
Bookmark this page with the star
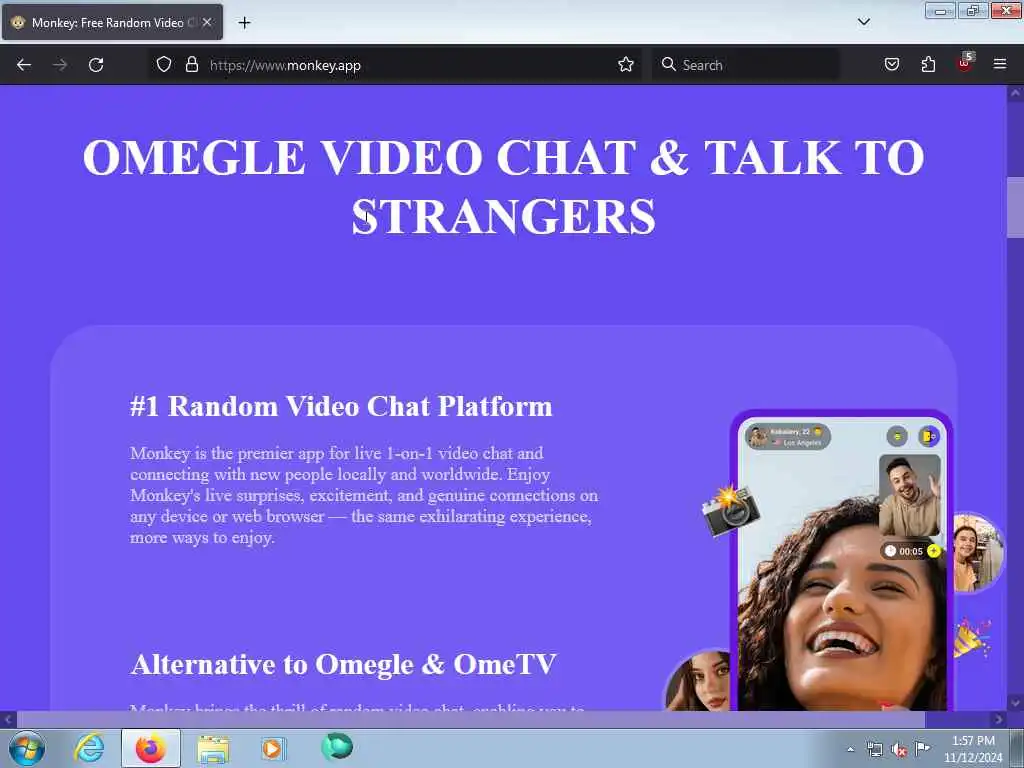pos(626,65)
